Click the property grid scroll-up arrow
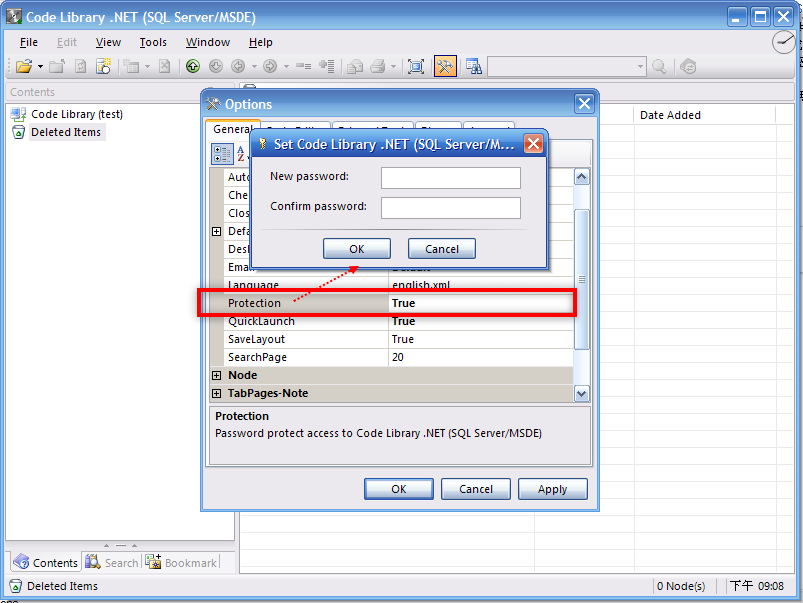 click(x=582, y=177)
